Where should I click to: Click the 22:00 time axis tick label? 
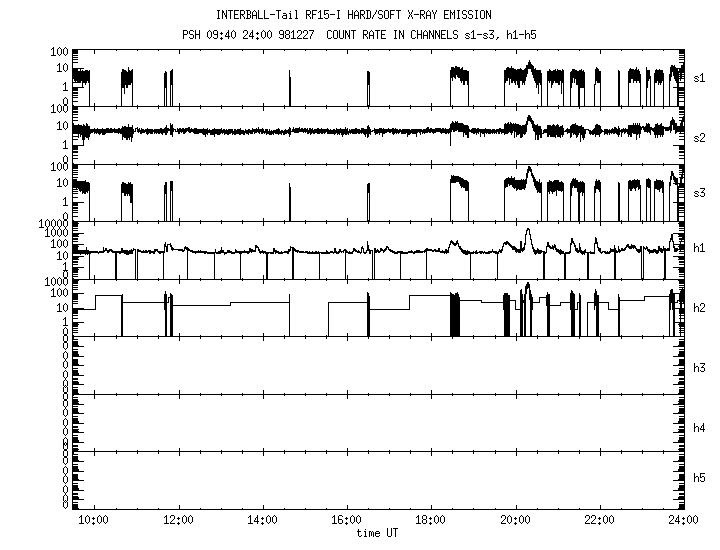tap(599, 520)
